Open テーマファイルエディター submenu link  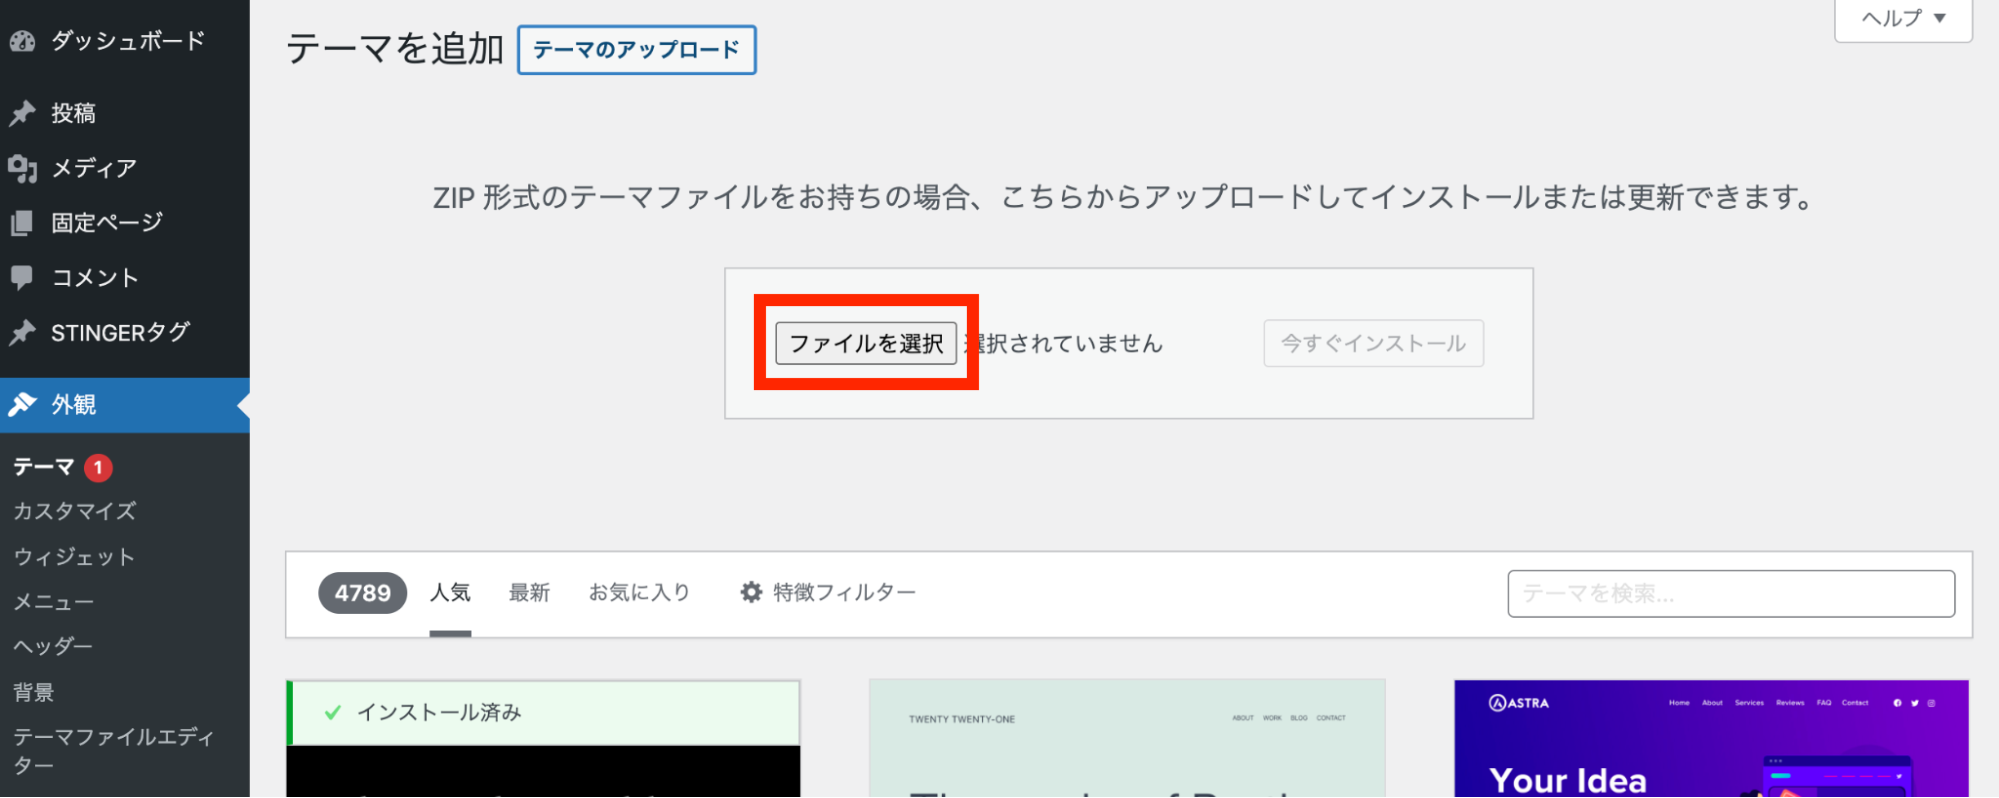click(114, 751)
